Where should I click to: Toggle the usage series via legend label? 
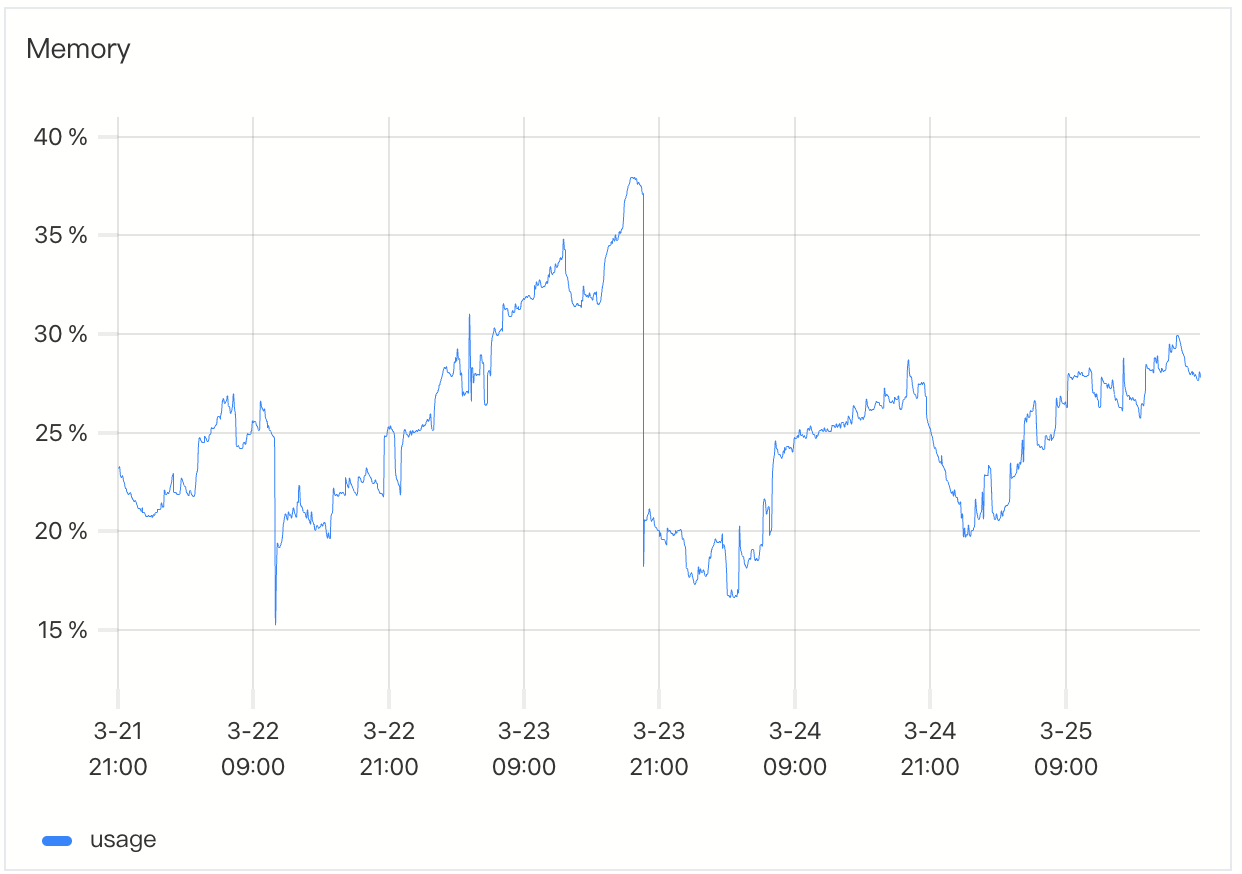click(123, 840)
